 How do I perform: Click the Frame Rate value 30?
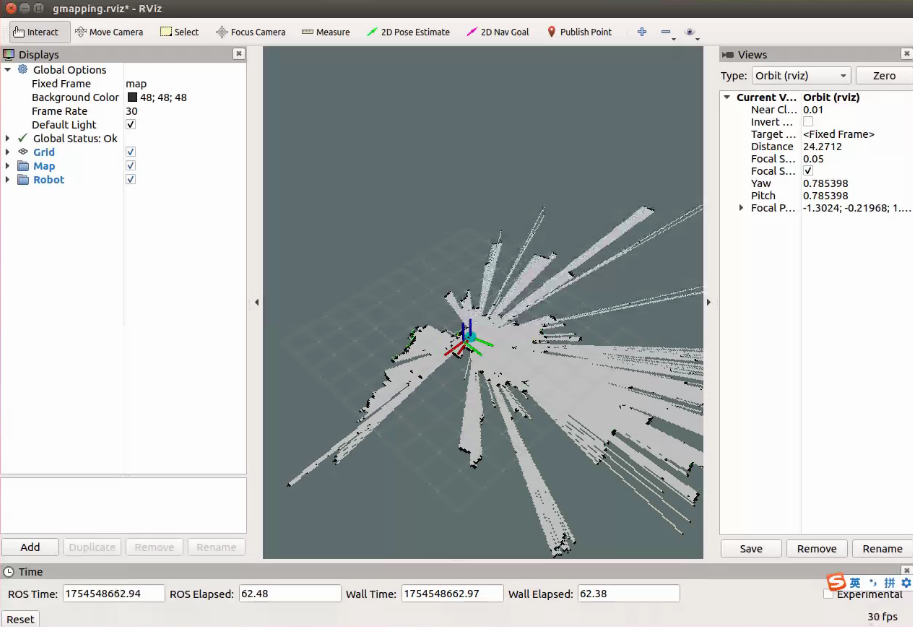[132, 111]
